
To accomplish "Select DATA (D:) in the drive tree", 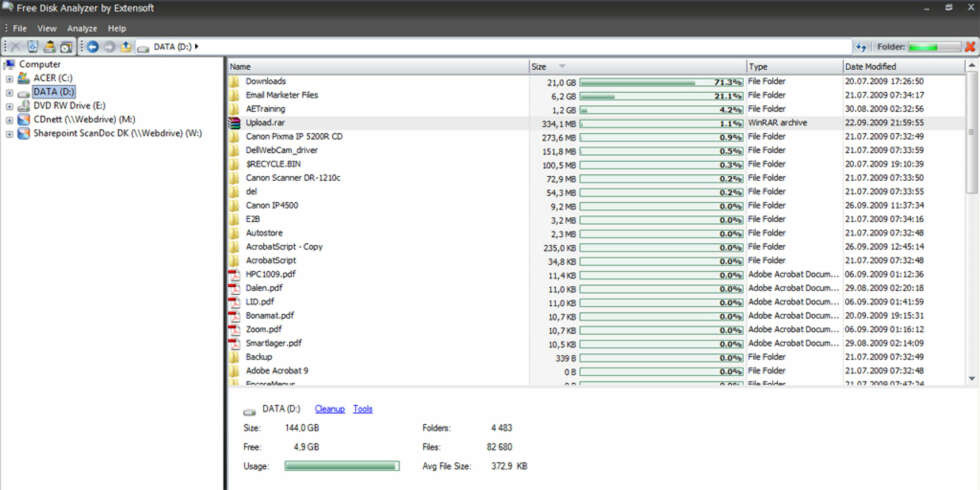I will [x=54, y=92].
